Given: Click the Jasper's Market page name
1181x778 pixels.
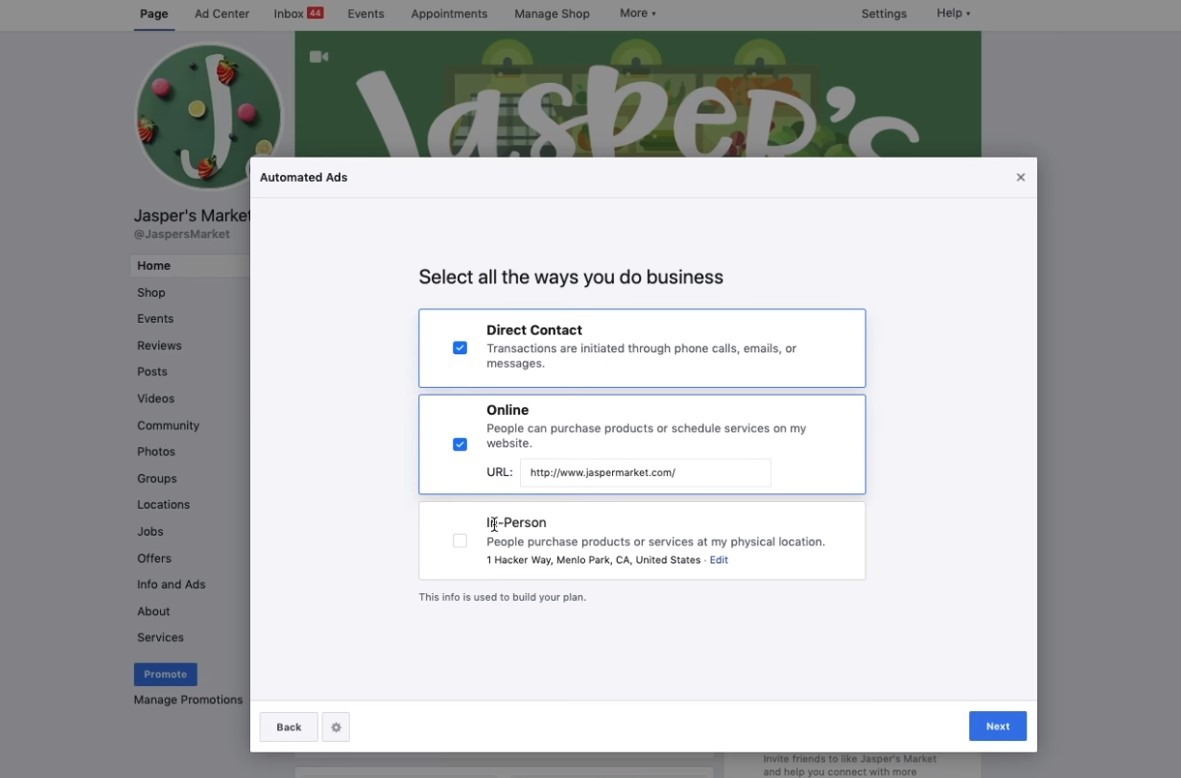Looking at the screenshot, I should tap(192, 215).
